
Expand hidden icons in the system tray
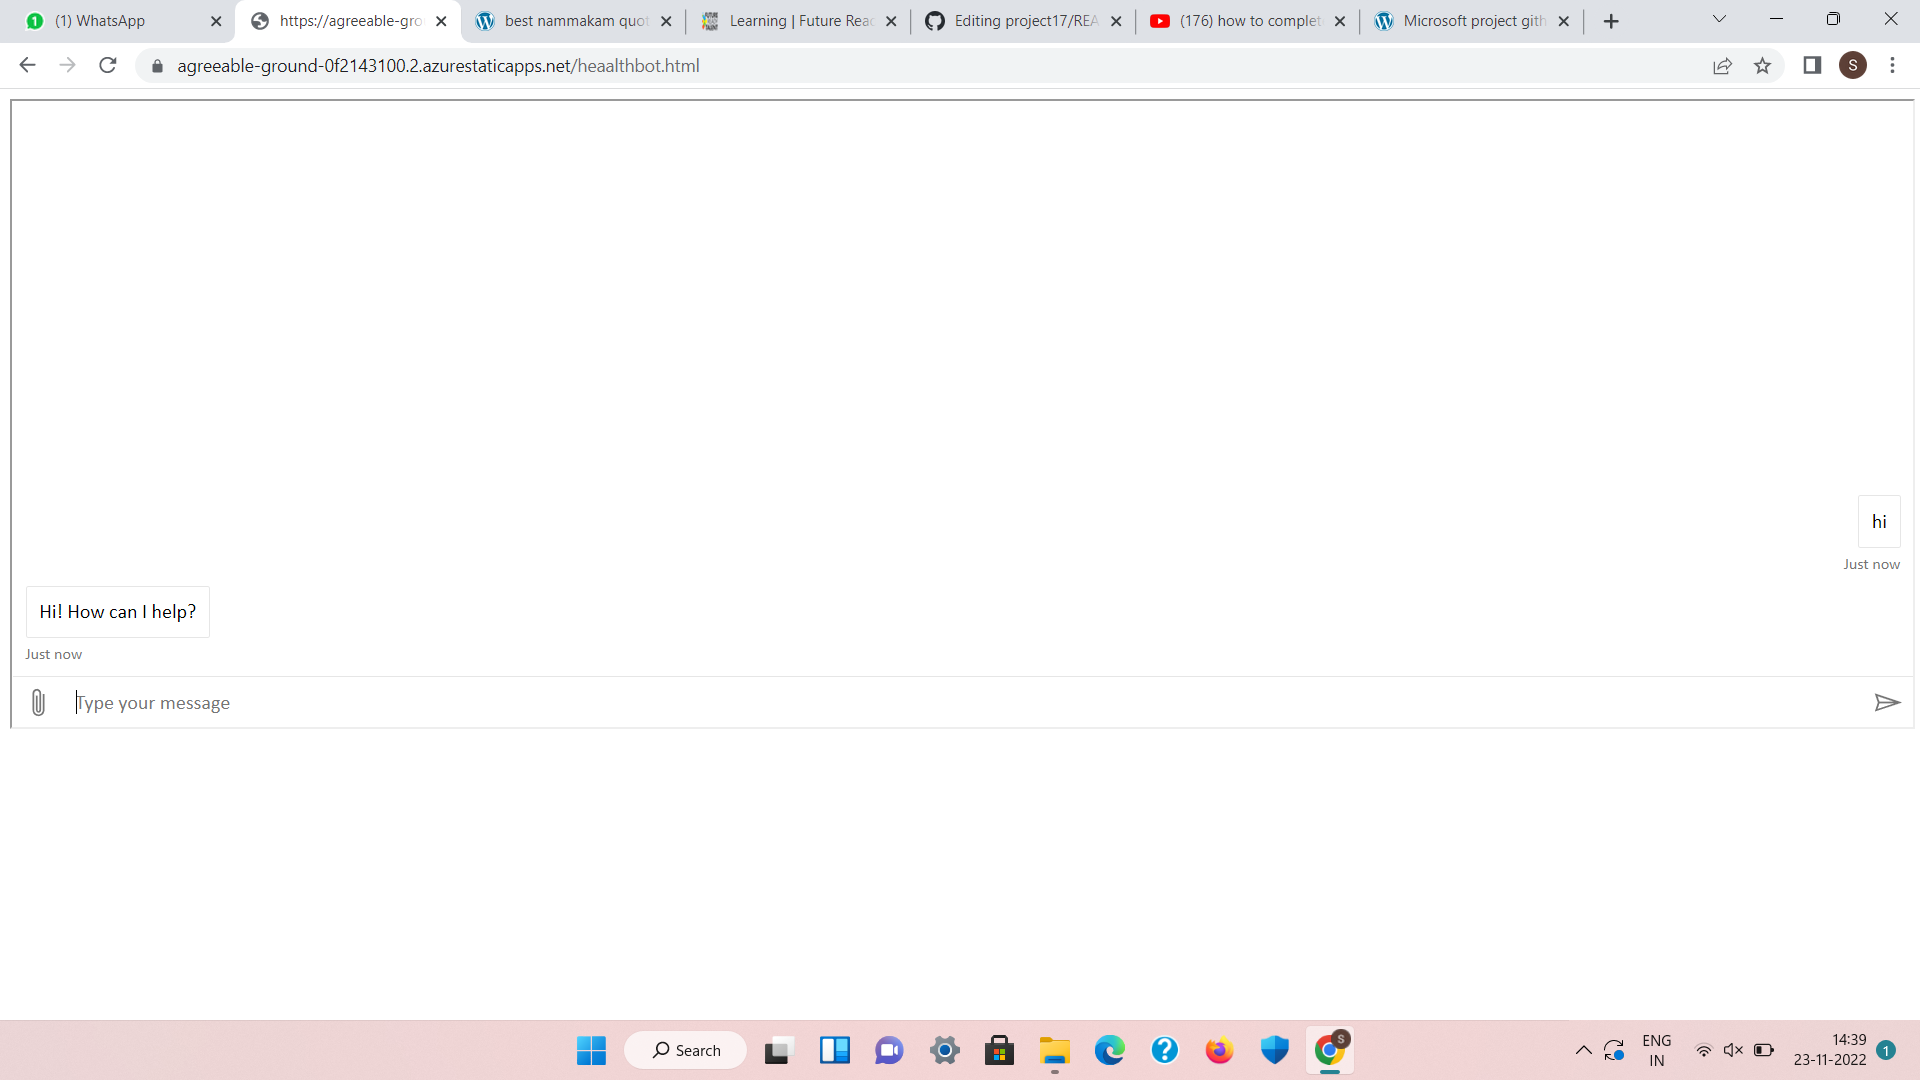pyautogui.click(x=1583, y=1050)
